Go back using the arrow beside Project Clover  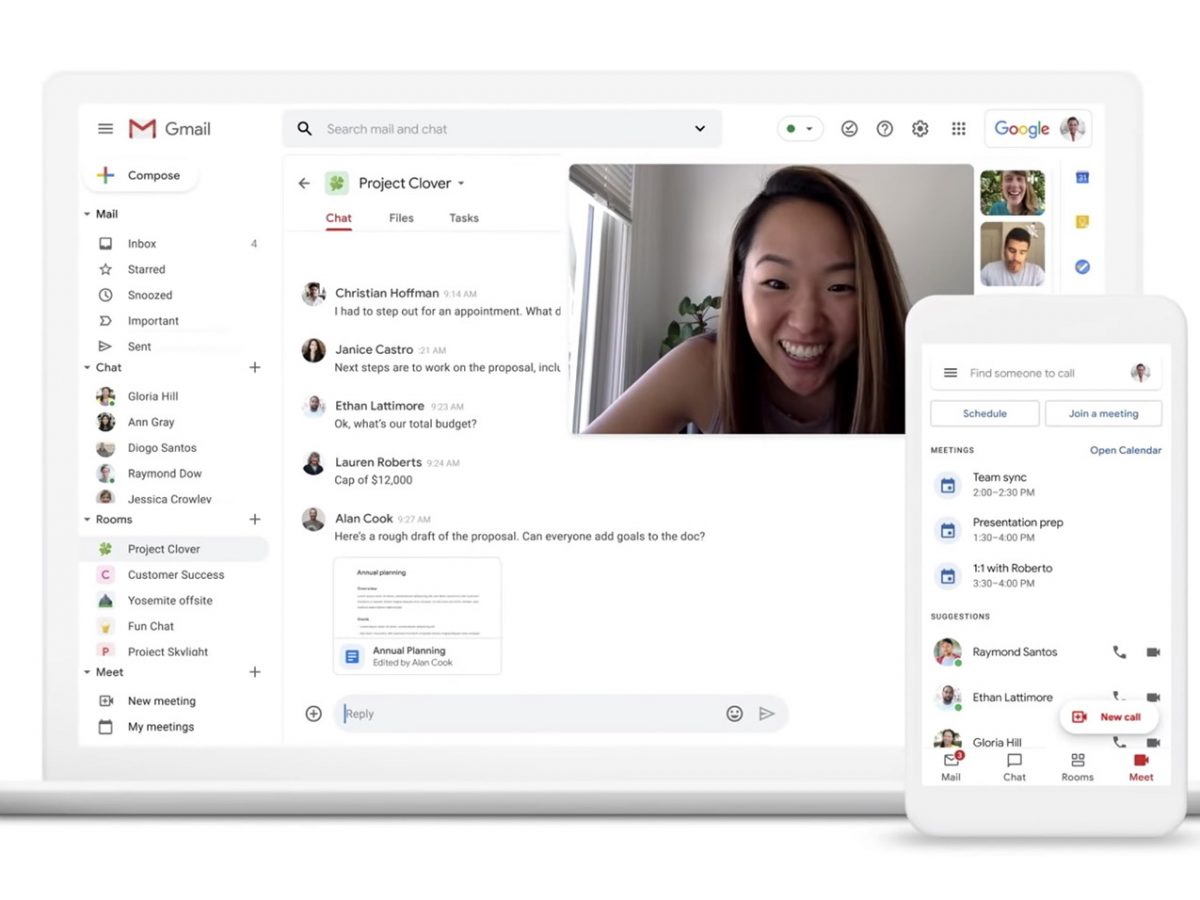pos(304,183)
